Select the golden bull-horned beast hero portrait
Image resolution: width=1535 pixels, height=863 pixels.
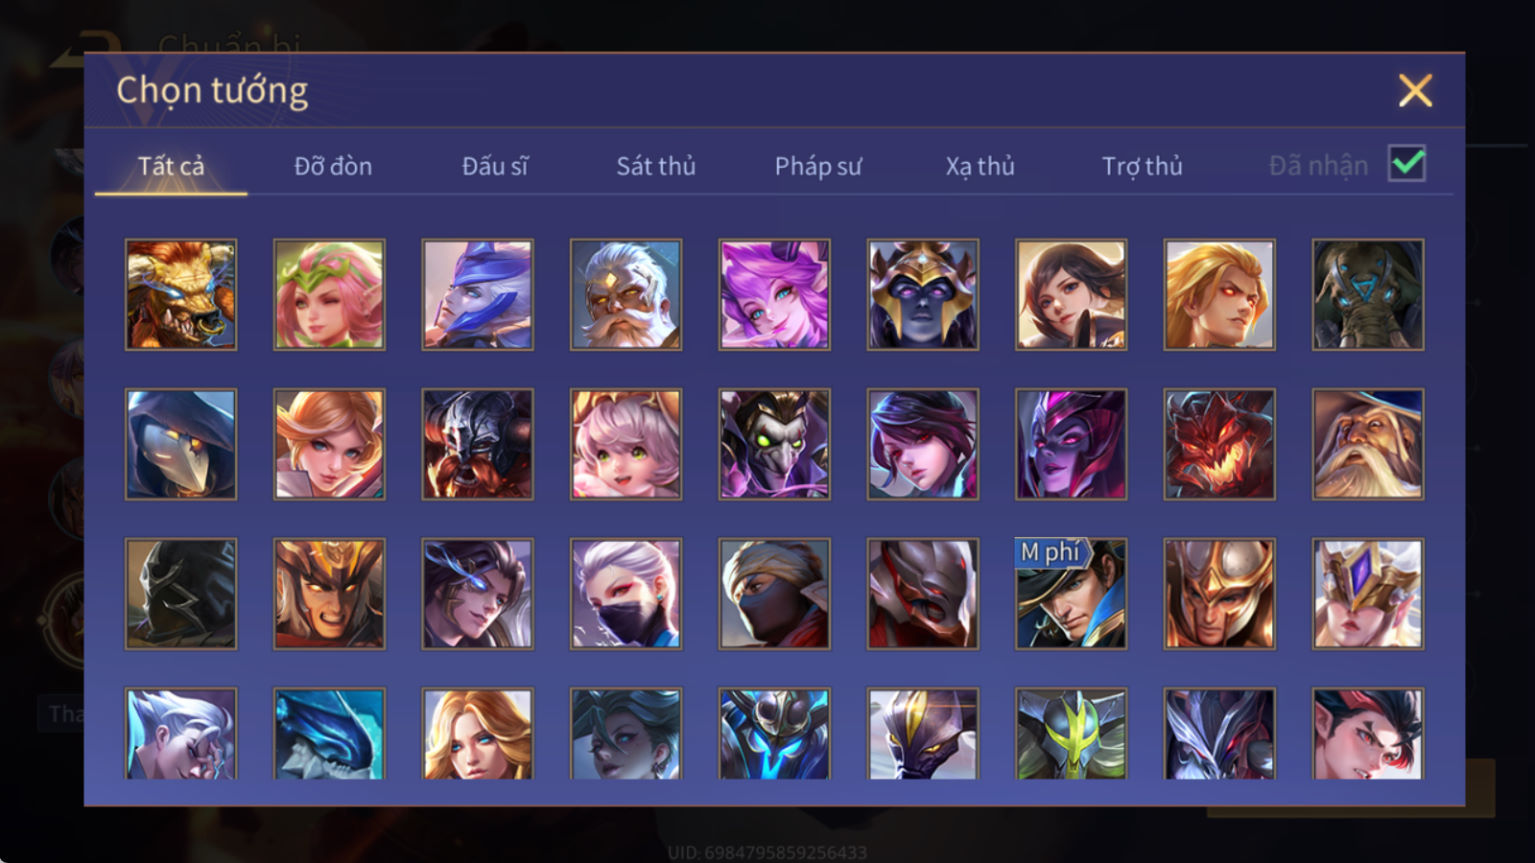(x=181, y=294)
